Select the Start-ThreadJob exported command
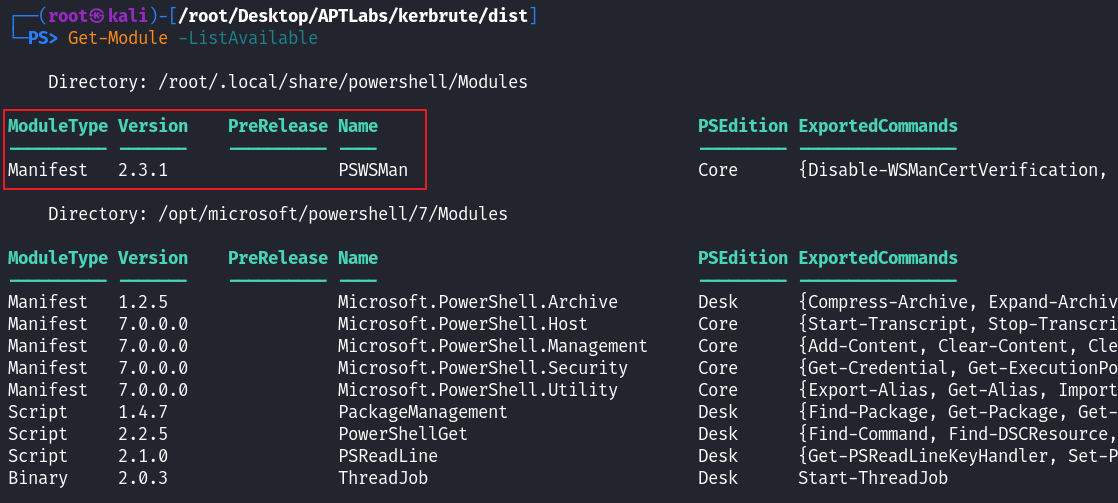This screenshot has height=503, width=1118. [872, 478]
